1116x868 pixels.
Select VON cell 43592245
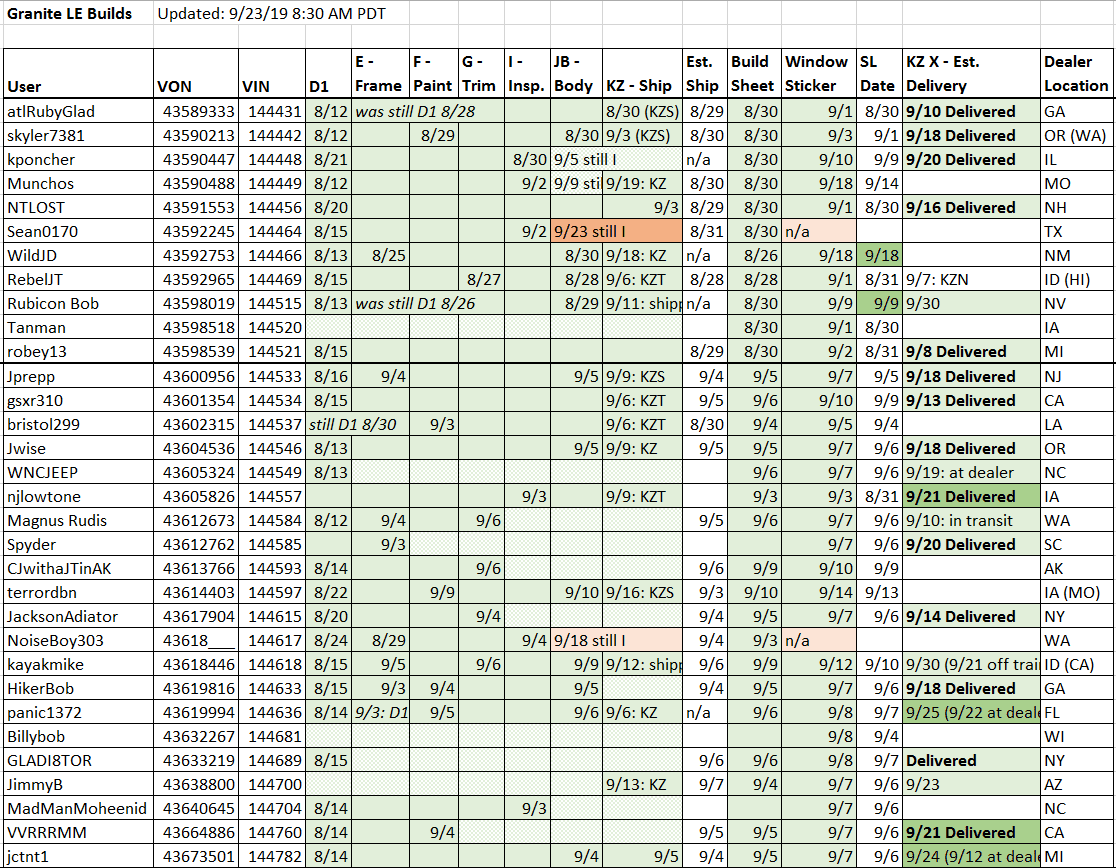(x=196, y=231)
